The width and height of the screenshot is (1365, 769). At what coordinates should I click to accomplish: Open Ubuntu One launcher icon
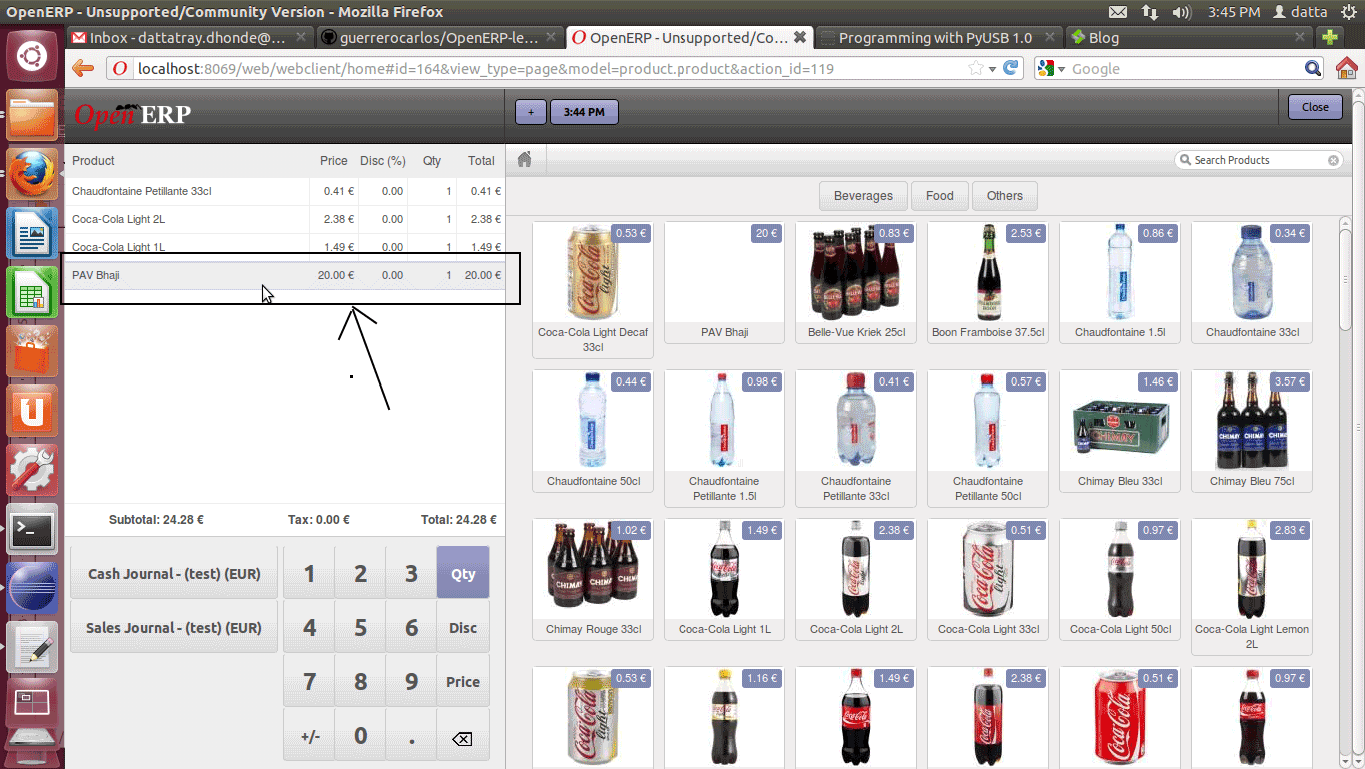pos(33,411)
